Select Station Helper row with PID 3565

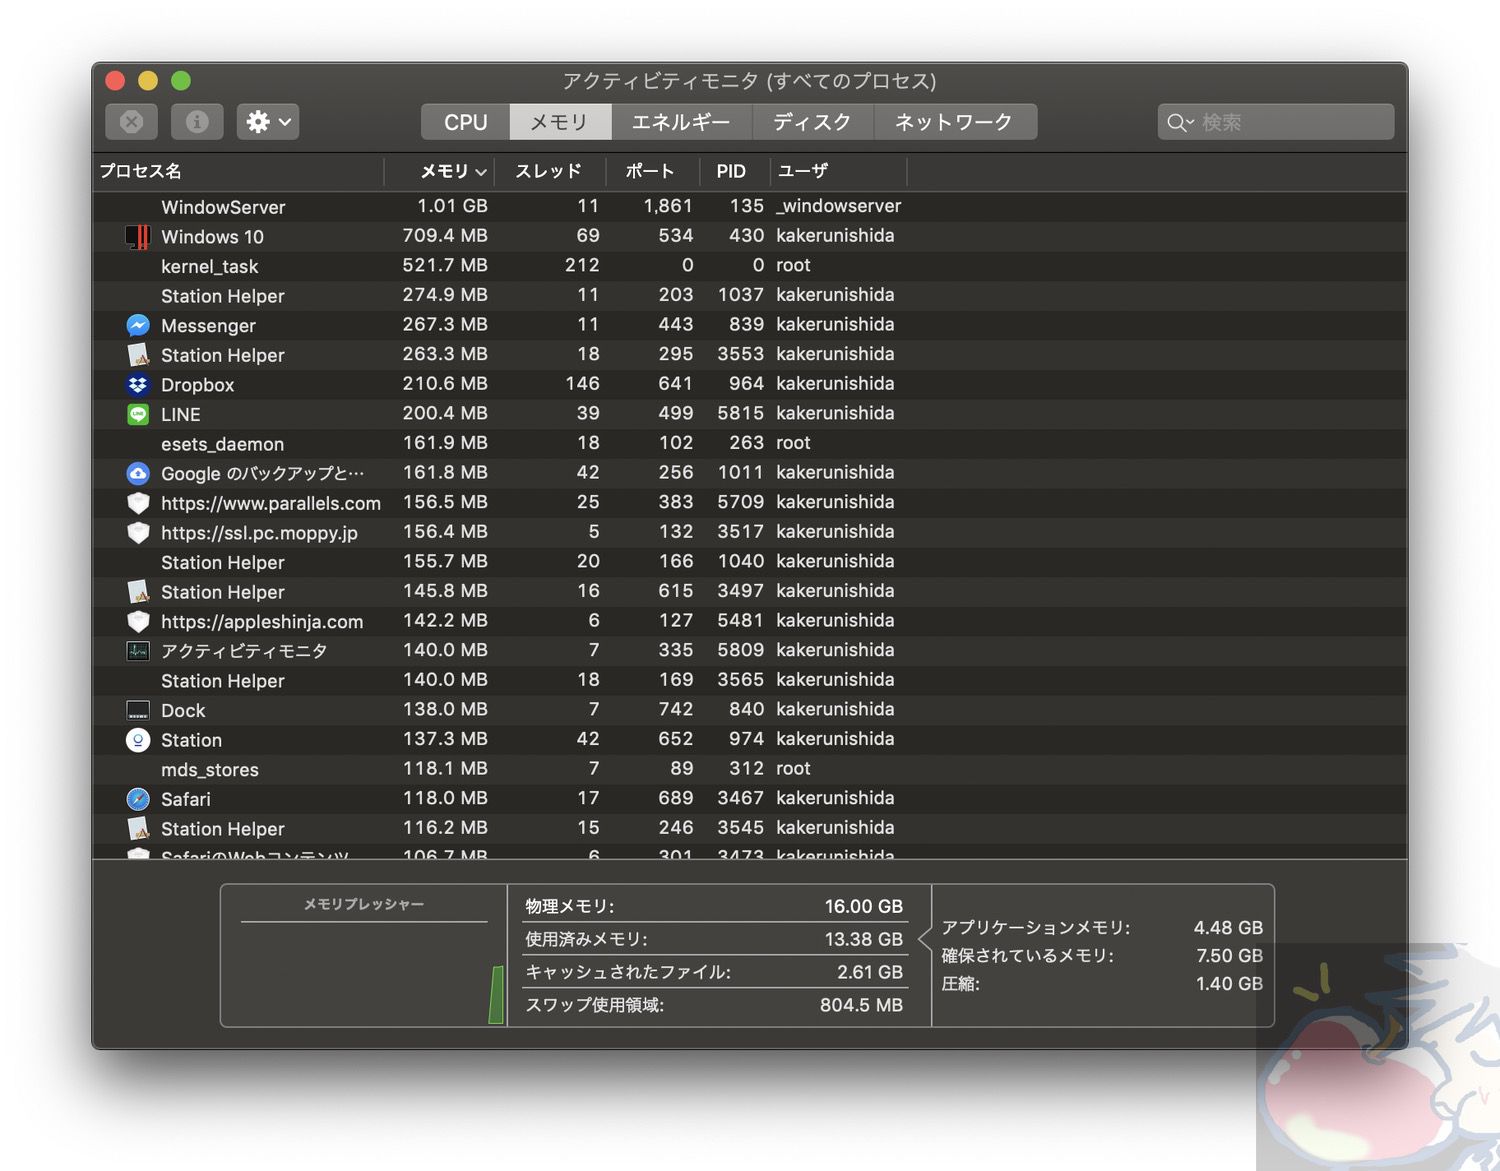[x=750, y=681]
